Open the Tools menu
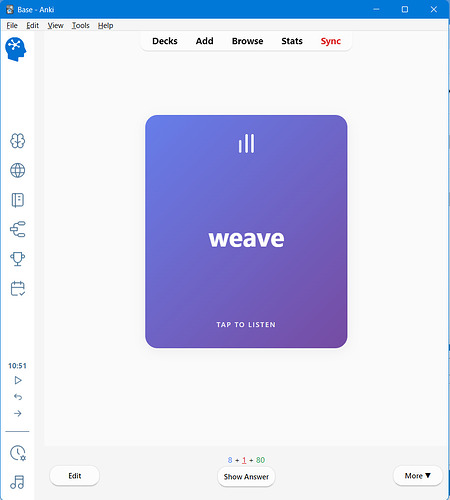Screen dimensions: 450x500 tap(81, 25)
